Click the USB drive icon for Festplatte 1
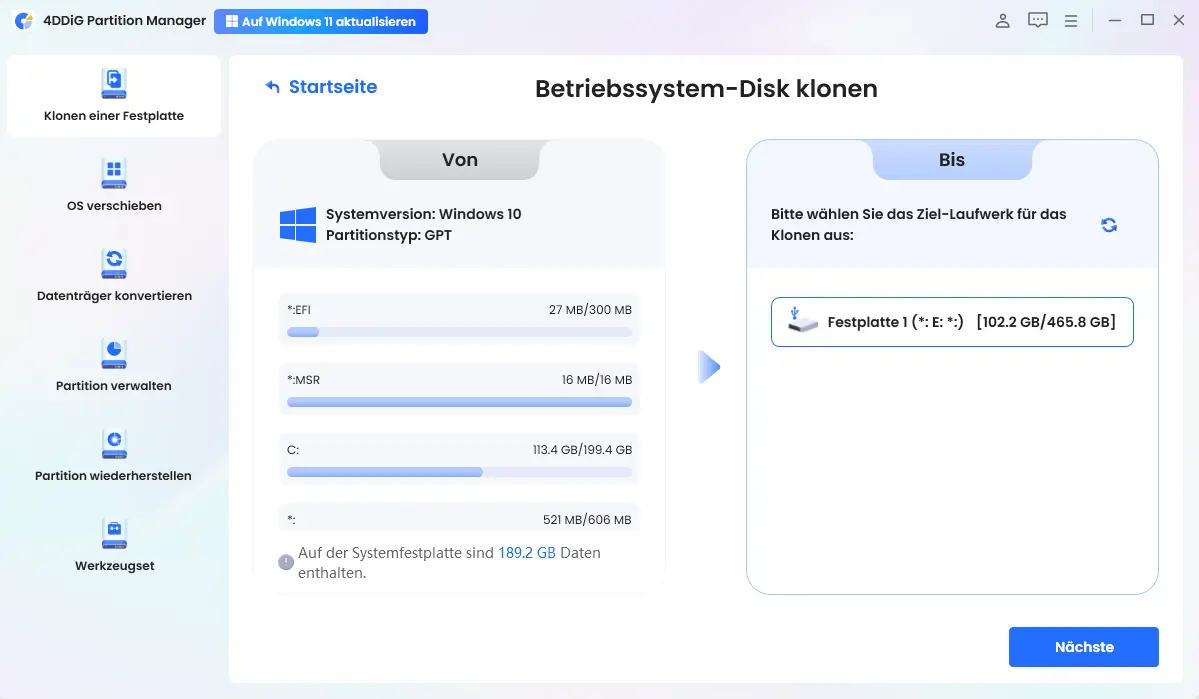 click(801, 320)
